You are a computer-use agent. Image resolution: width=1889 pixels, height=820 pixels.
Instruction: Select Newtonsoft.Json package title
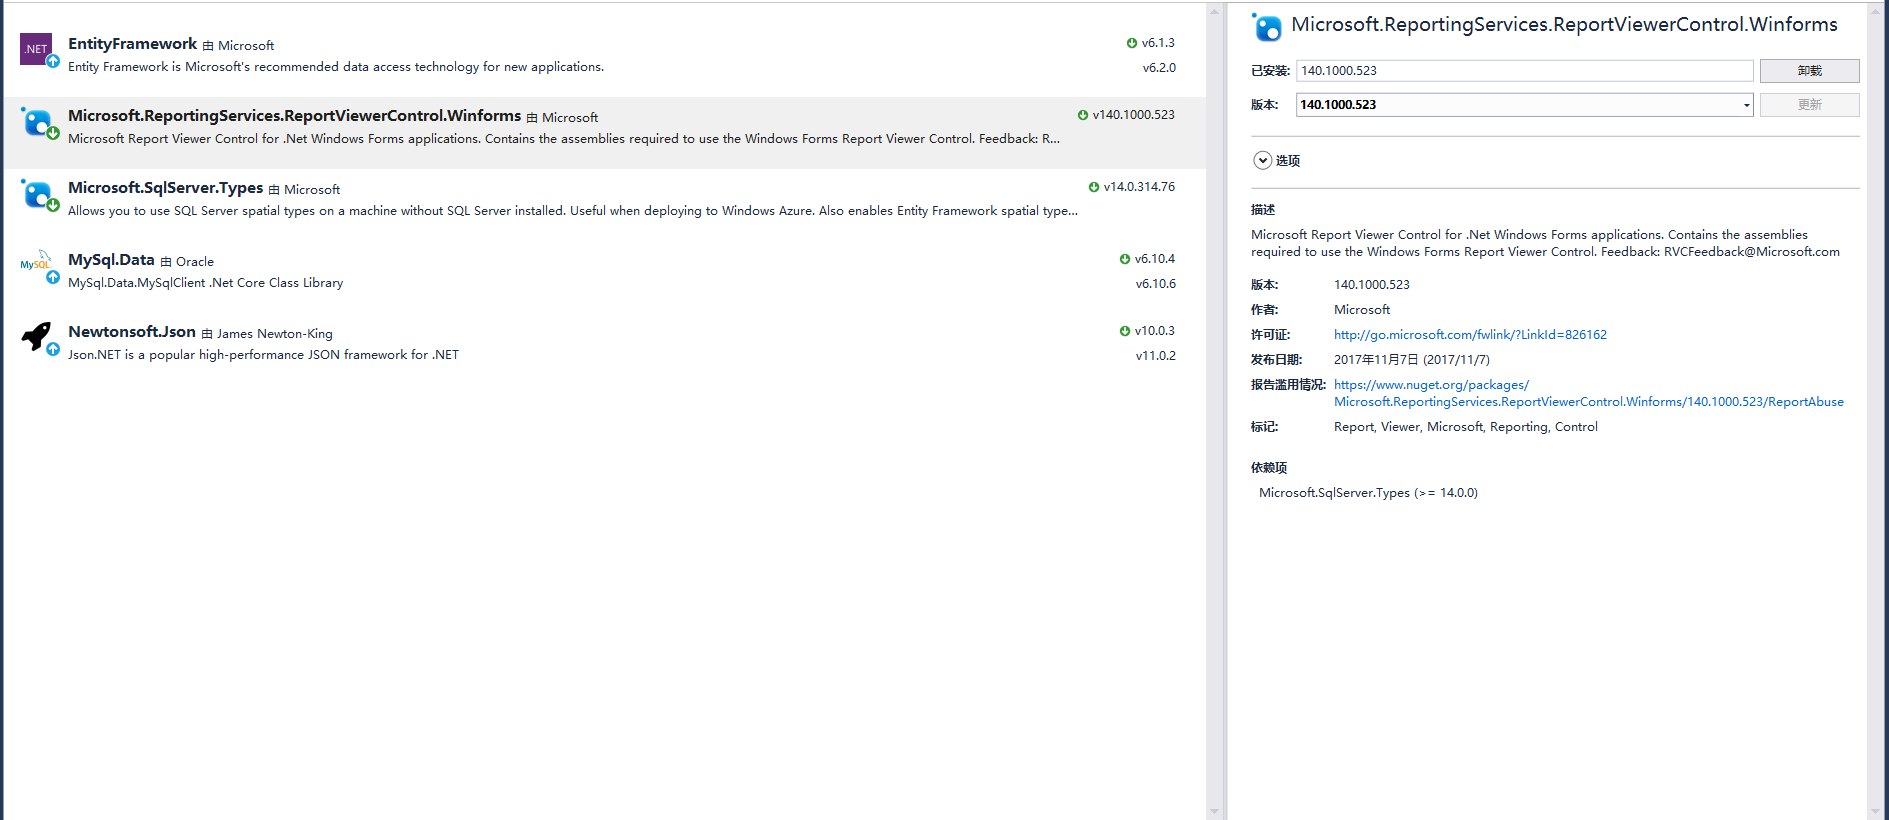click(132, 332)
